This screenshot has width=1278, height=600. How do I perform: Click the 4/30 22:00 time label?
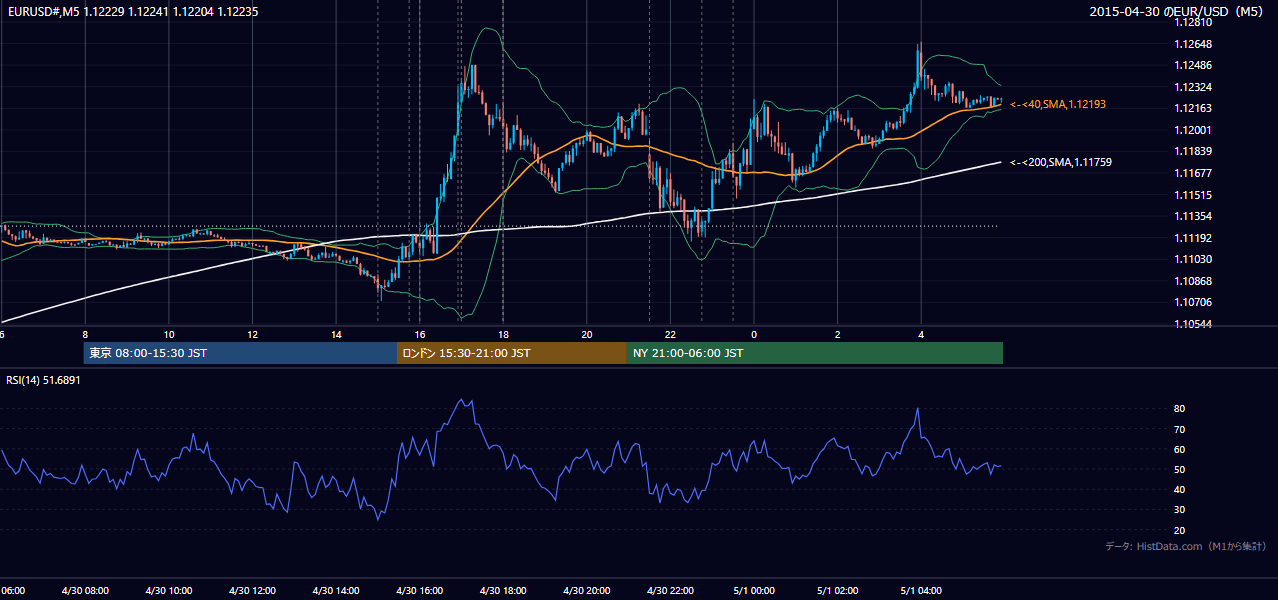point(671,591)
